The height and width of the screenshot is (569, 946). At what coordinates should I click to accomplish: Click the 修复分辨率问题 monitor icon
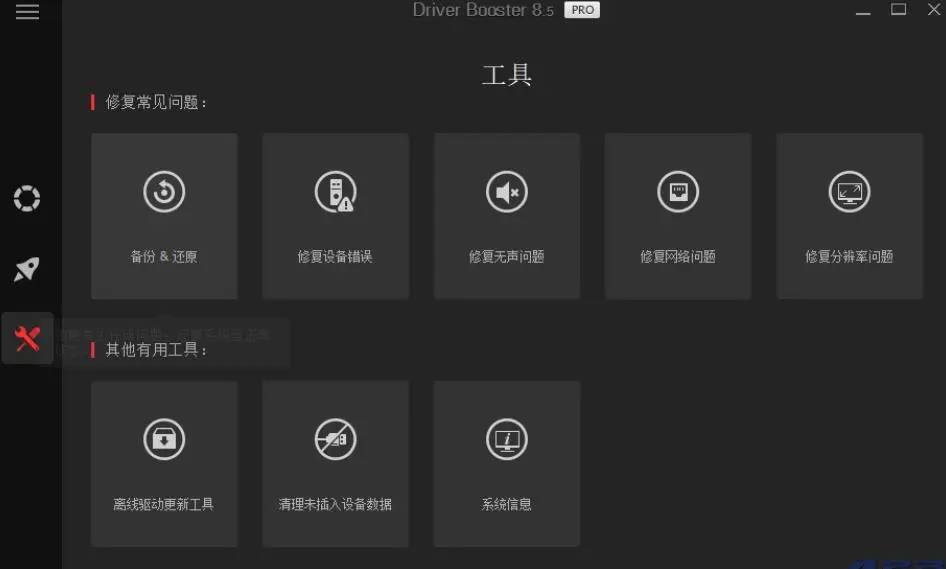click(849, 192)
